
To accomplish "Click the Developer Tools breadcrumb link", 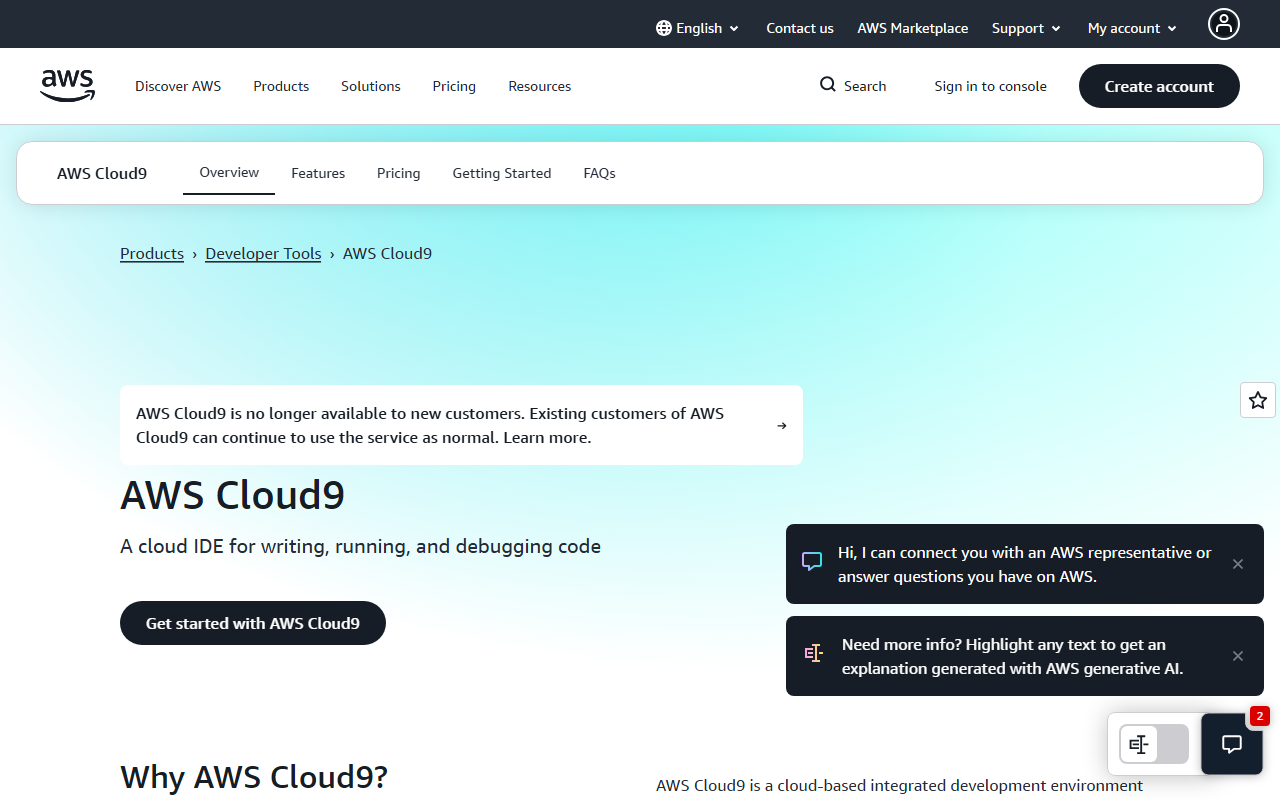I will pos(263,254).
